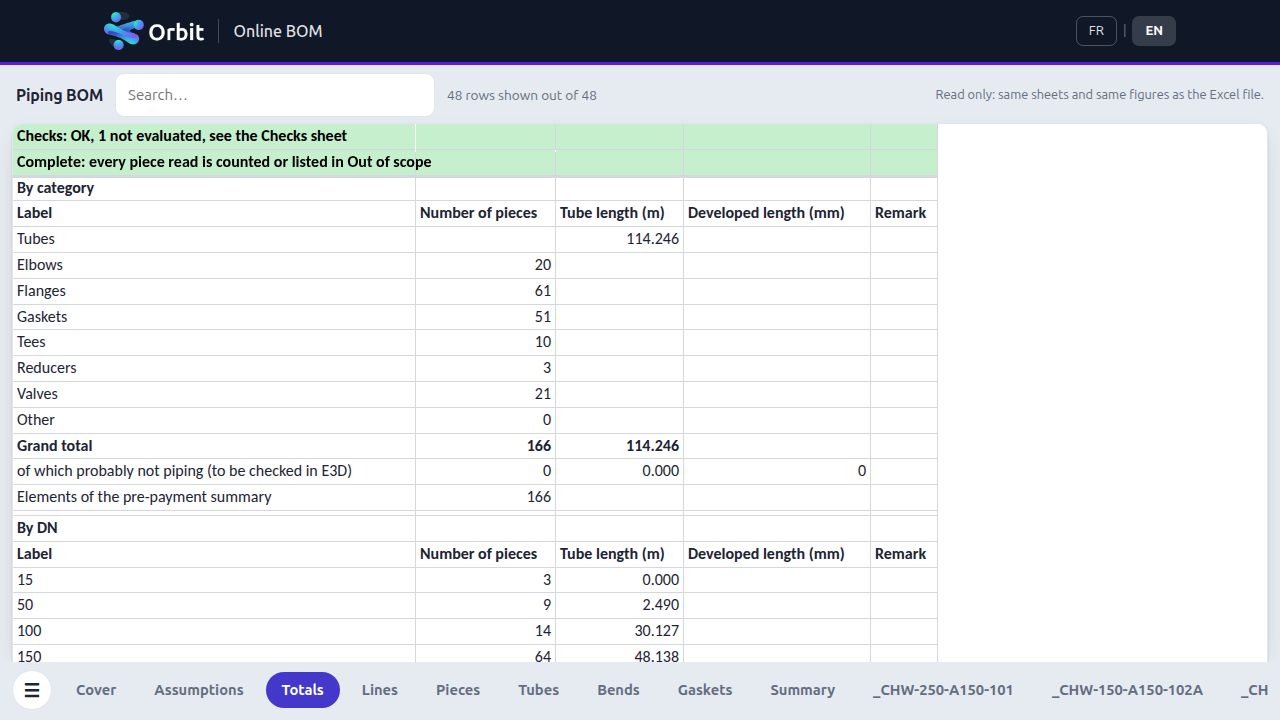Click By DN 'Tube length (m)' header
1280x720 pixels.
[612, 554]
